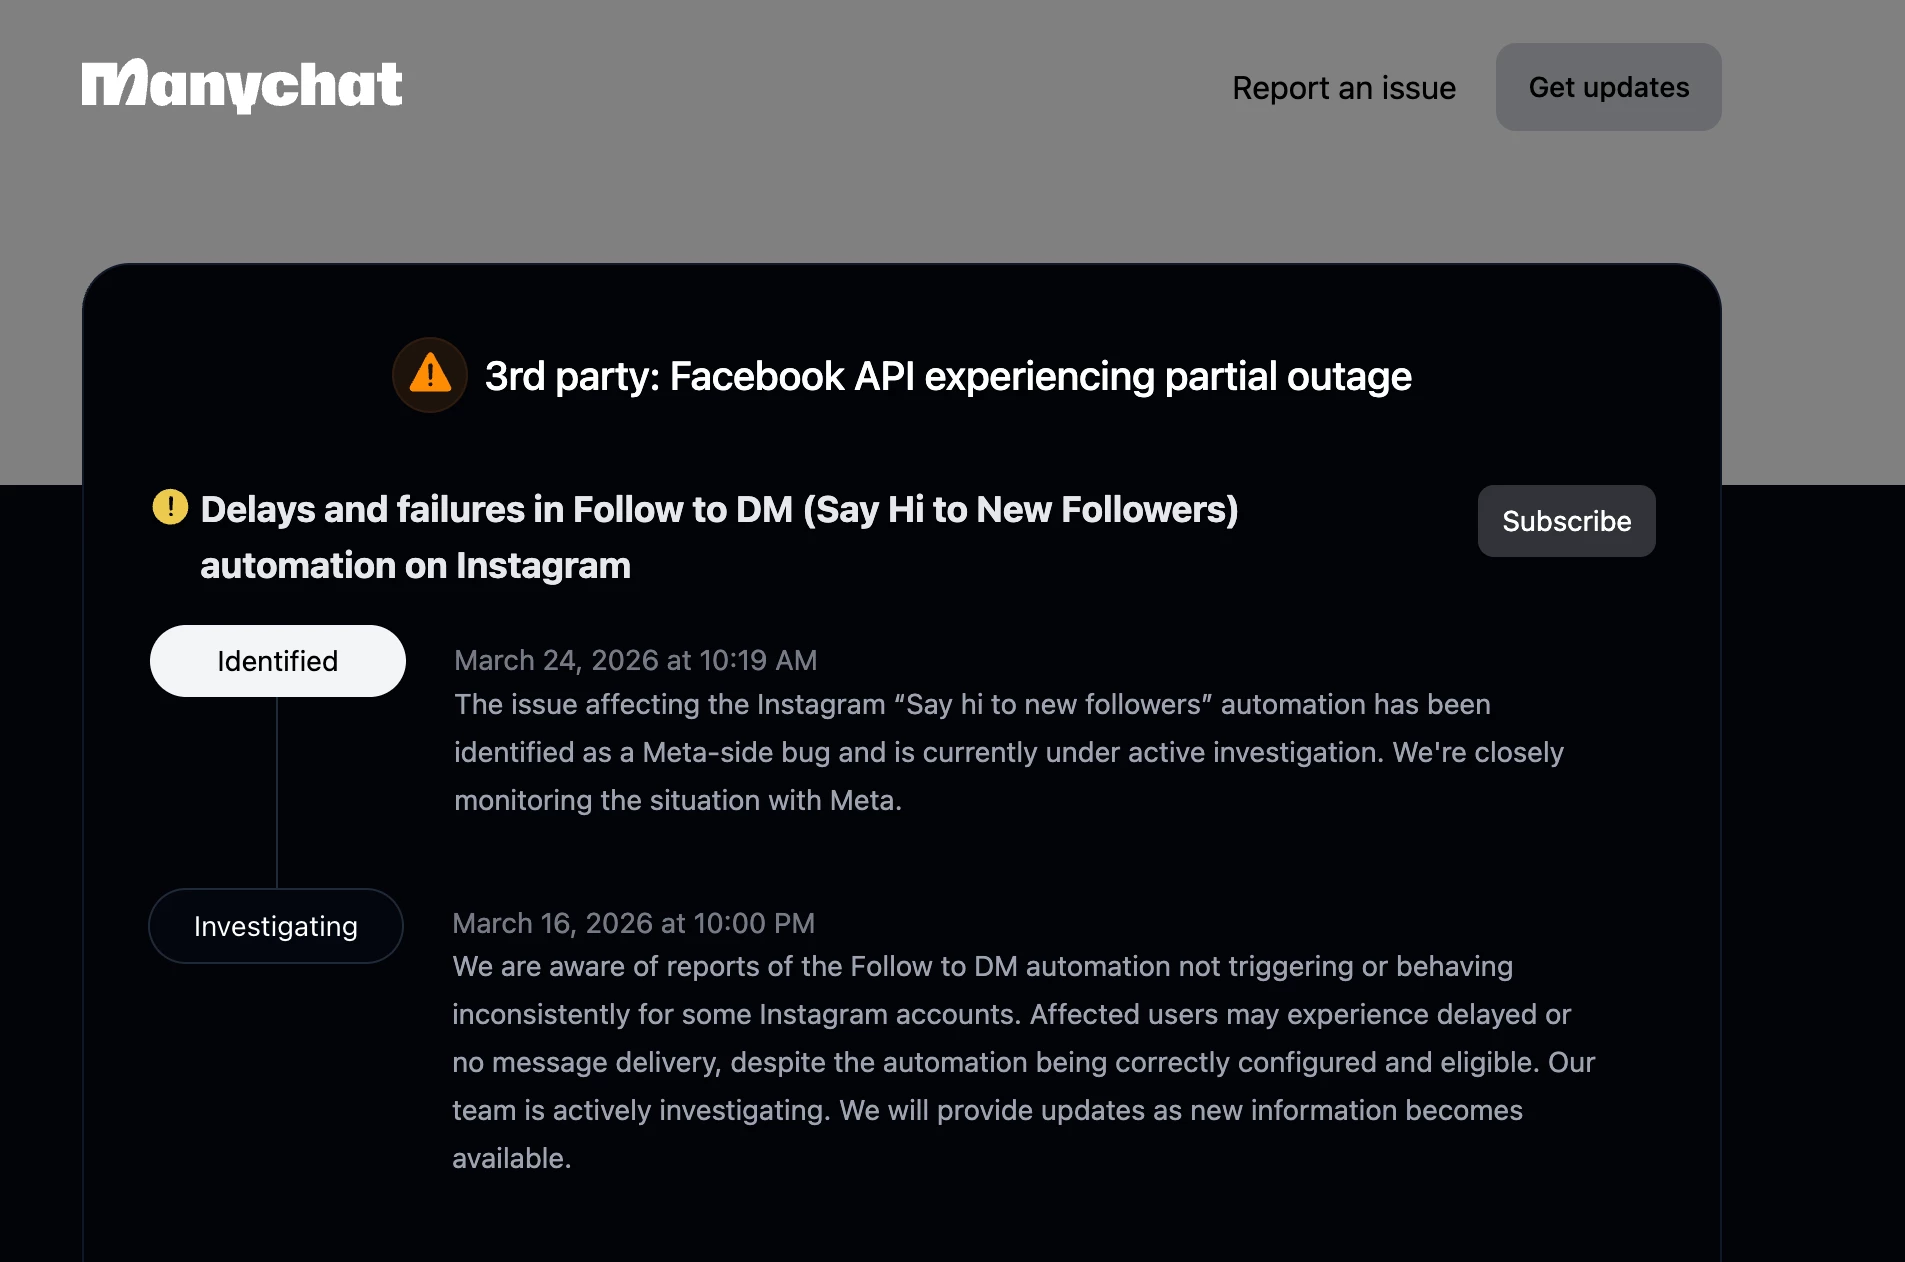Click the March 16, 2026 timestamp
The width and height of the screenshot is (1905, 1262).
click(x=633, y=923)
